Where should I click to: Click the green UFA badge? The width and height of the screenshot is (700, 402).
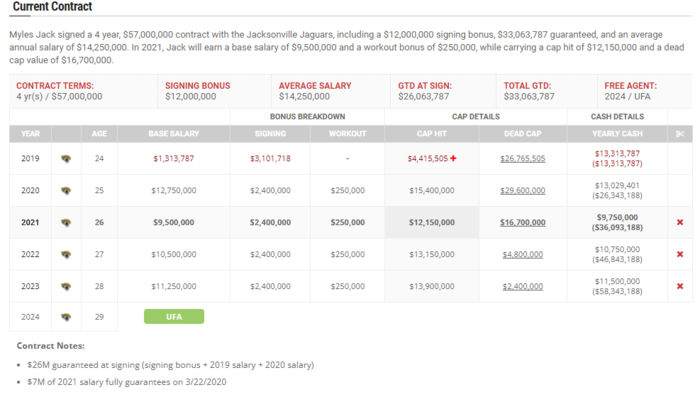(174, 317)
